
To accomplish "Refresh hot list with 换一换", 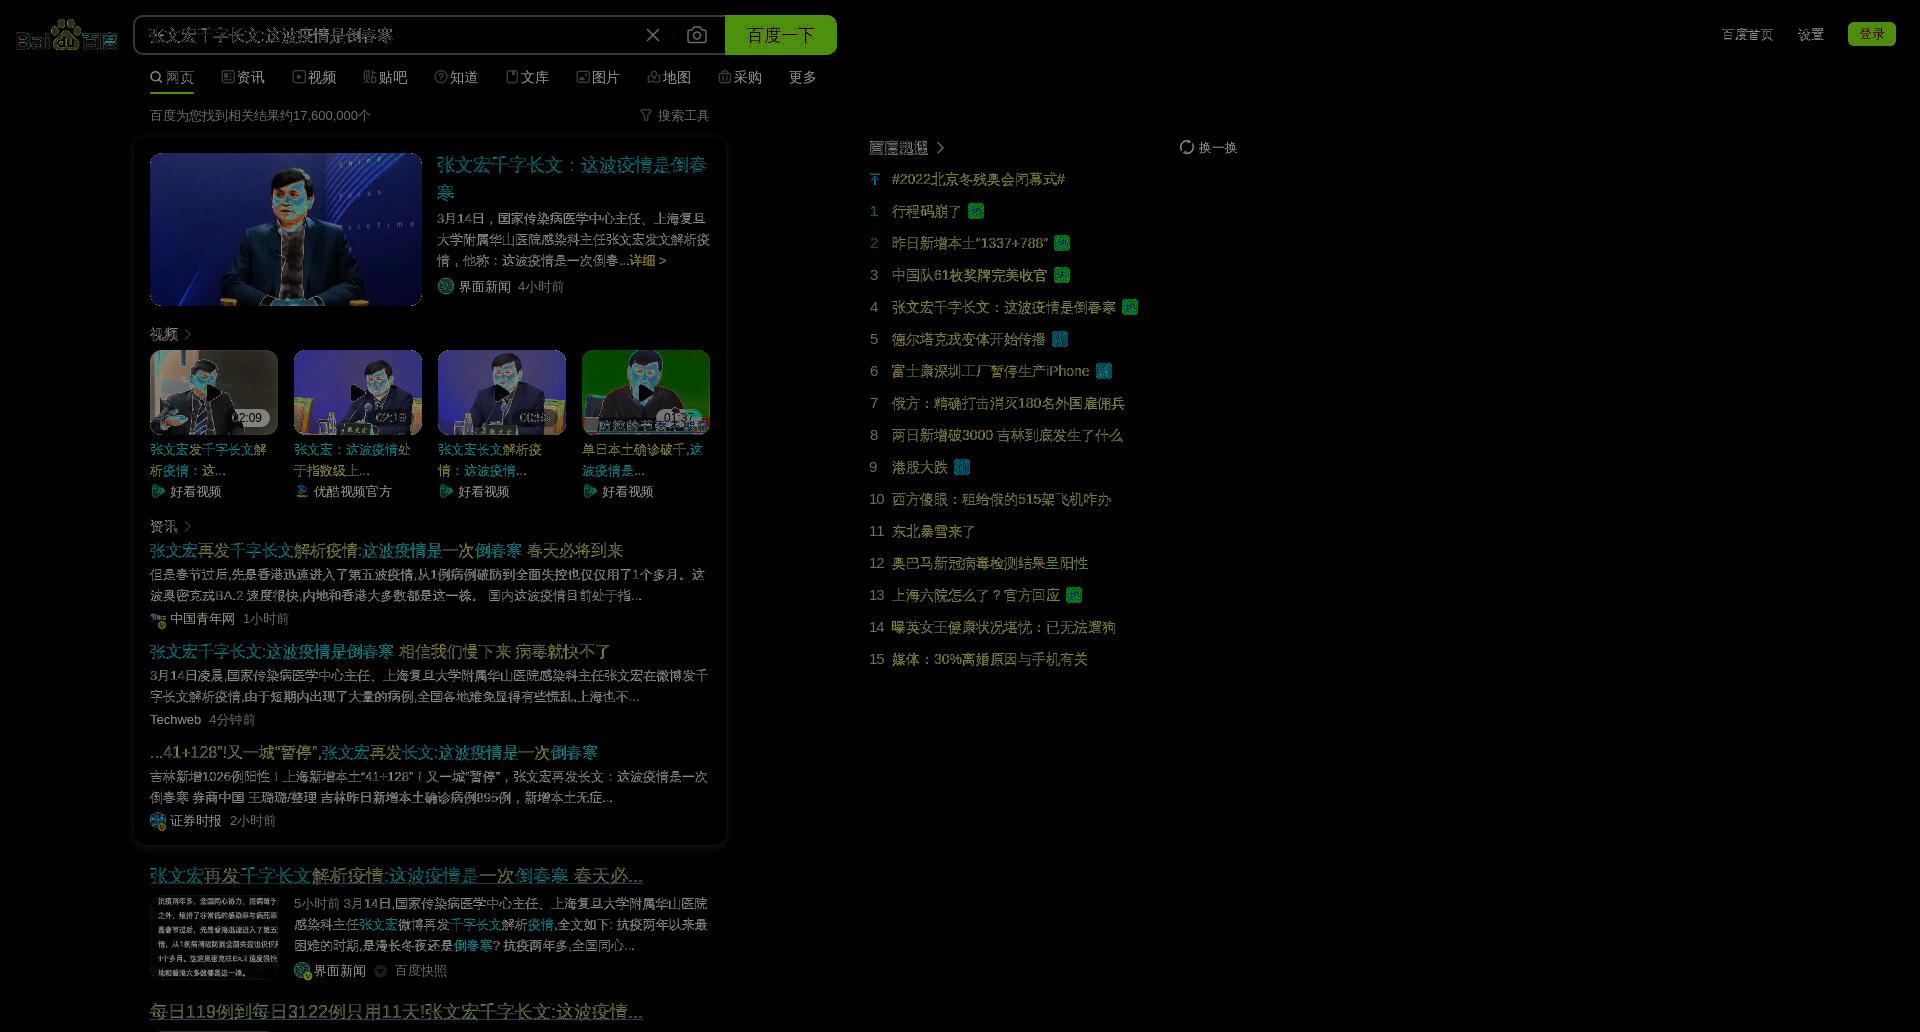I will [x=1208, y=147].
